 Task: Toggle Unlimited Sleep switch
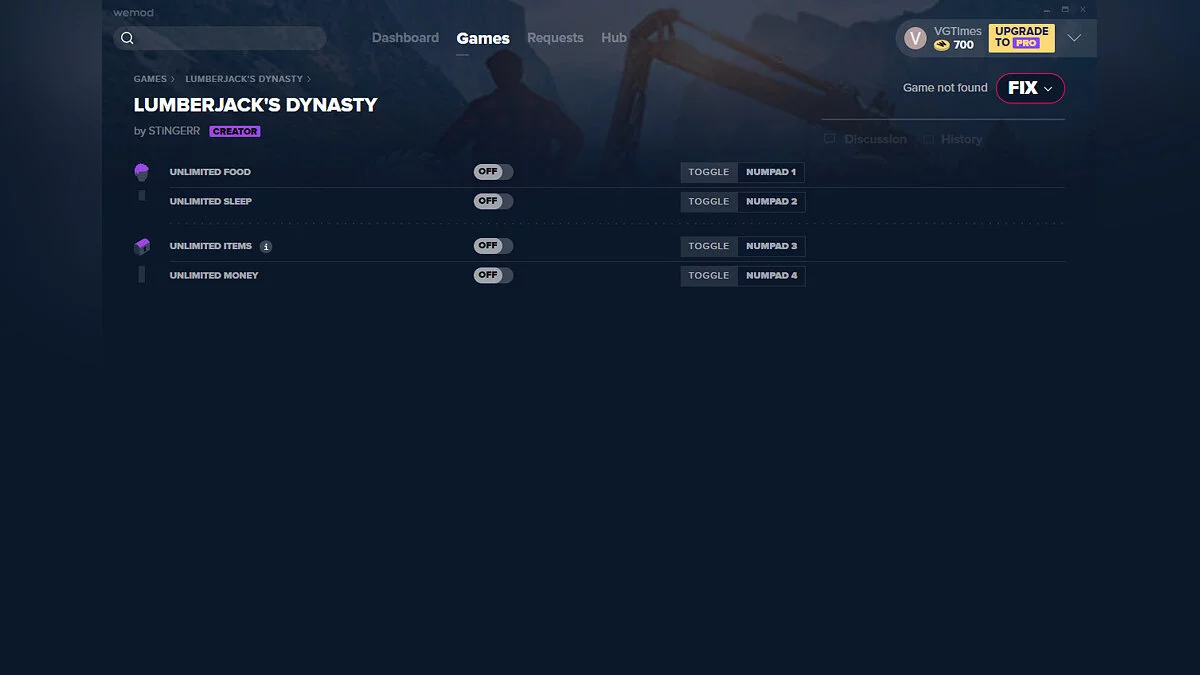click(x=493, y=201)
